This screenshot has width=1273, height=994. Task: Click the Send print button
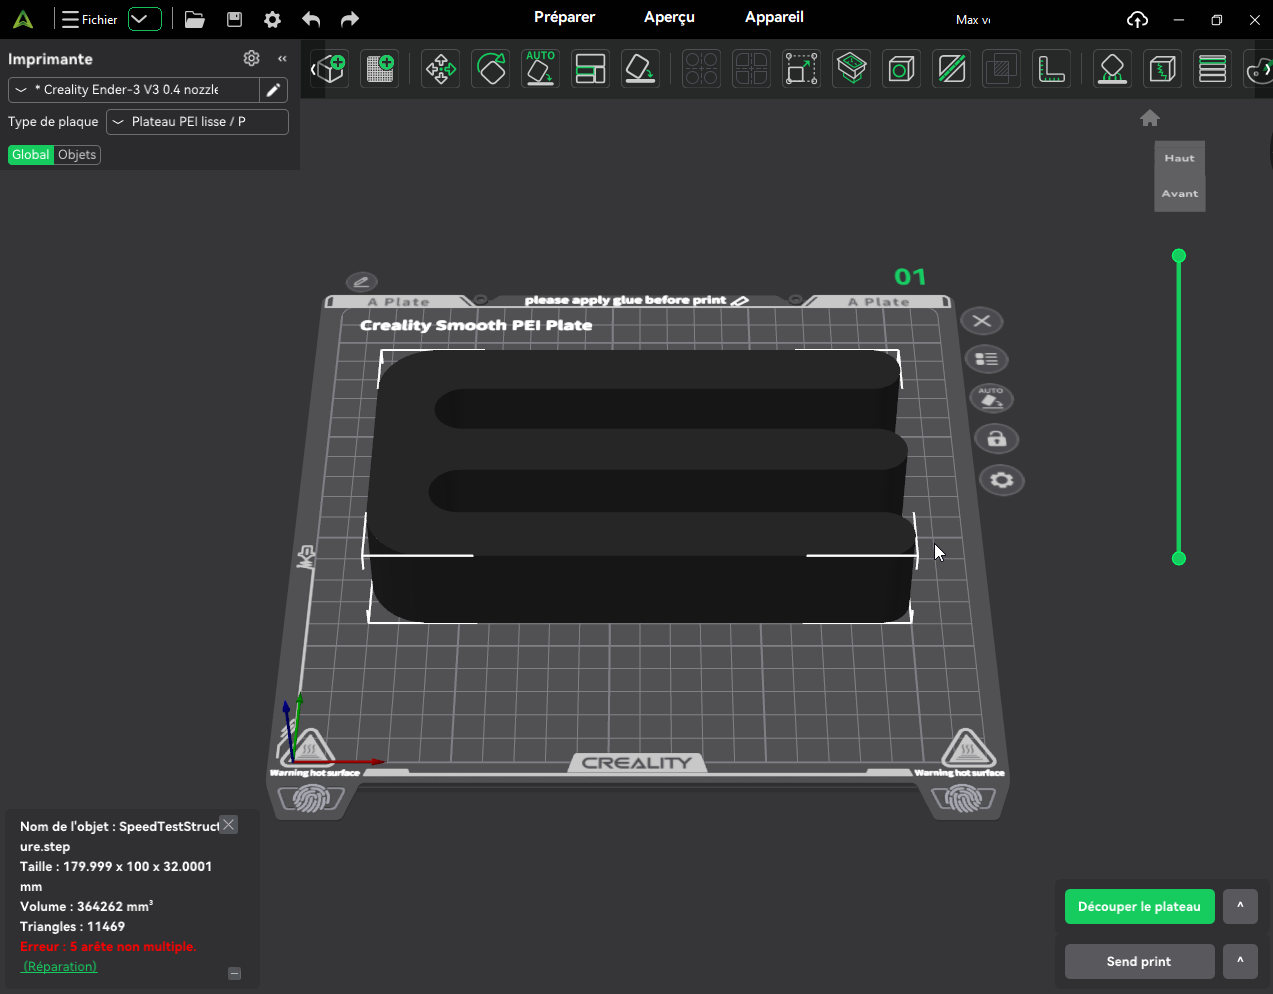click(x=1139, y=961)
